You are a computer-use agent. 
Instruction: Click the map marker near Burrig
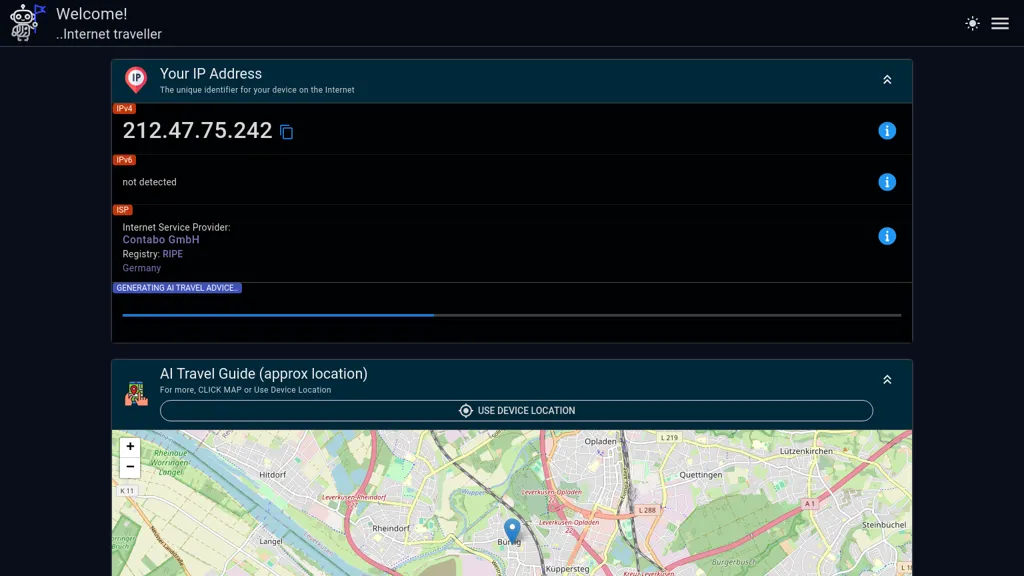512,528
